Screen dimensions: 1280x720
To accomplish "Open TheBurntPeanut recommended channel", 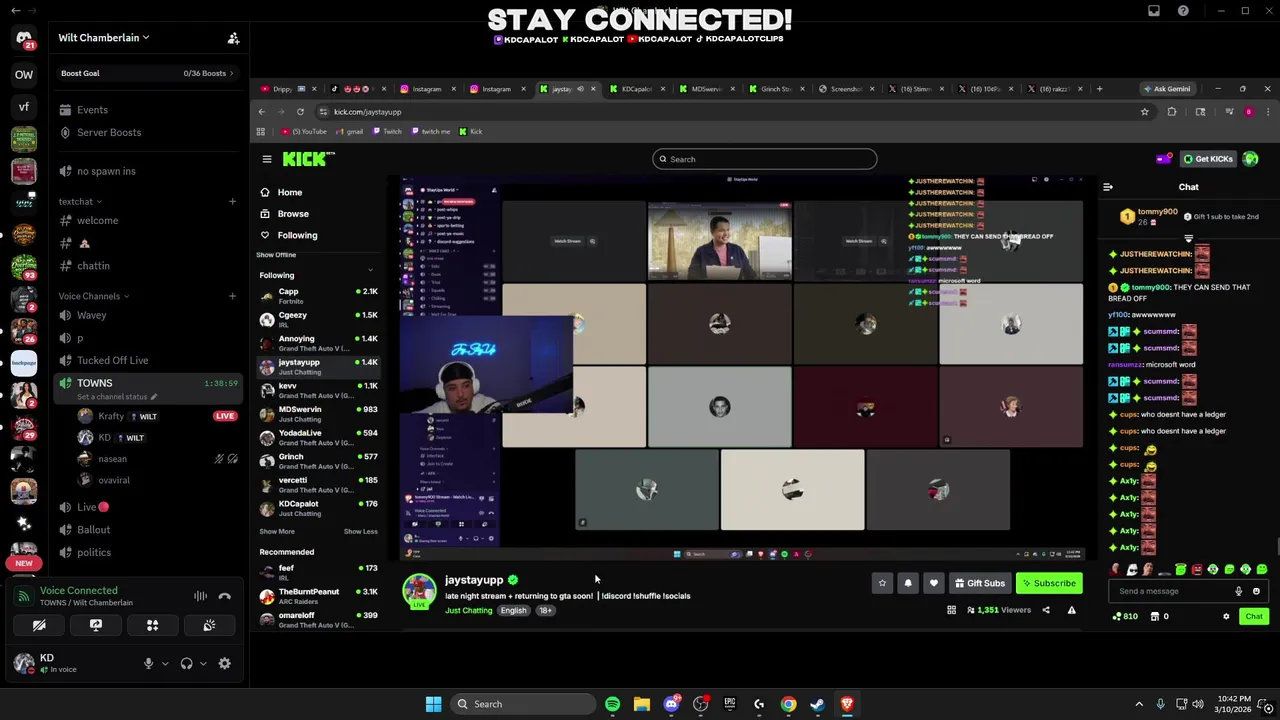I will [x=318, y=597].
